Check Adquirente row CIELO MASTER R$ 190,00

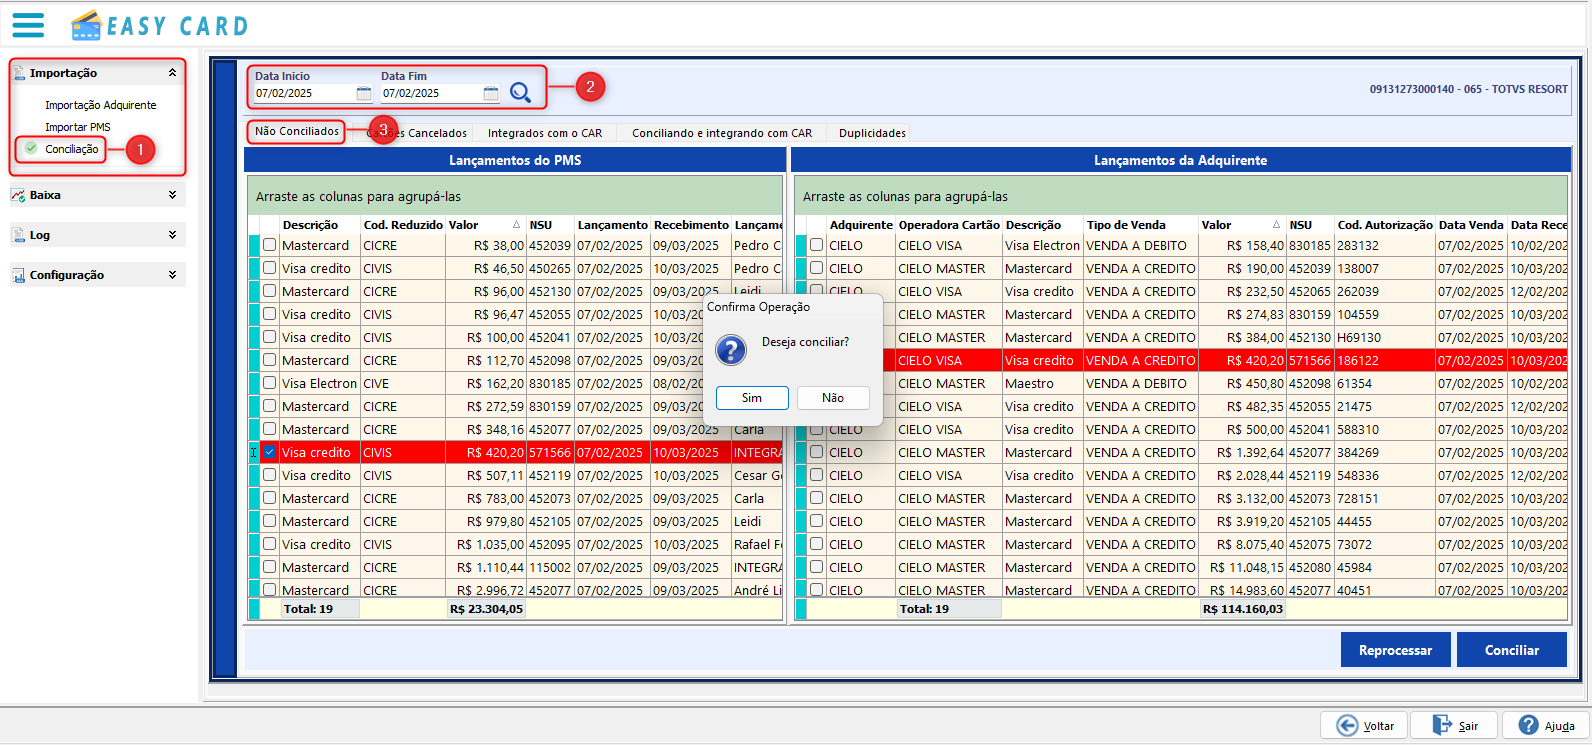click(817, 268)
